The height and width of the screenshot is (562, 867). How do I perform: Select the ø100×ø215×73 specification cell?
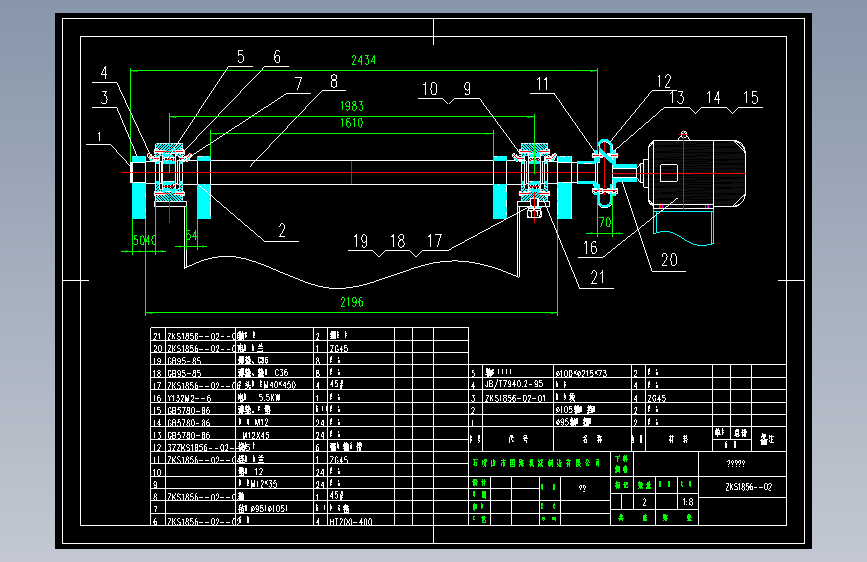tap(582, 373)
